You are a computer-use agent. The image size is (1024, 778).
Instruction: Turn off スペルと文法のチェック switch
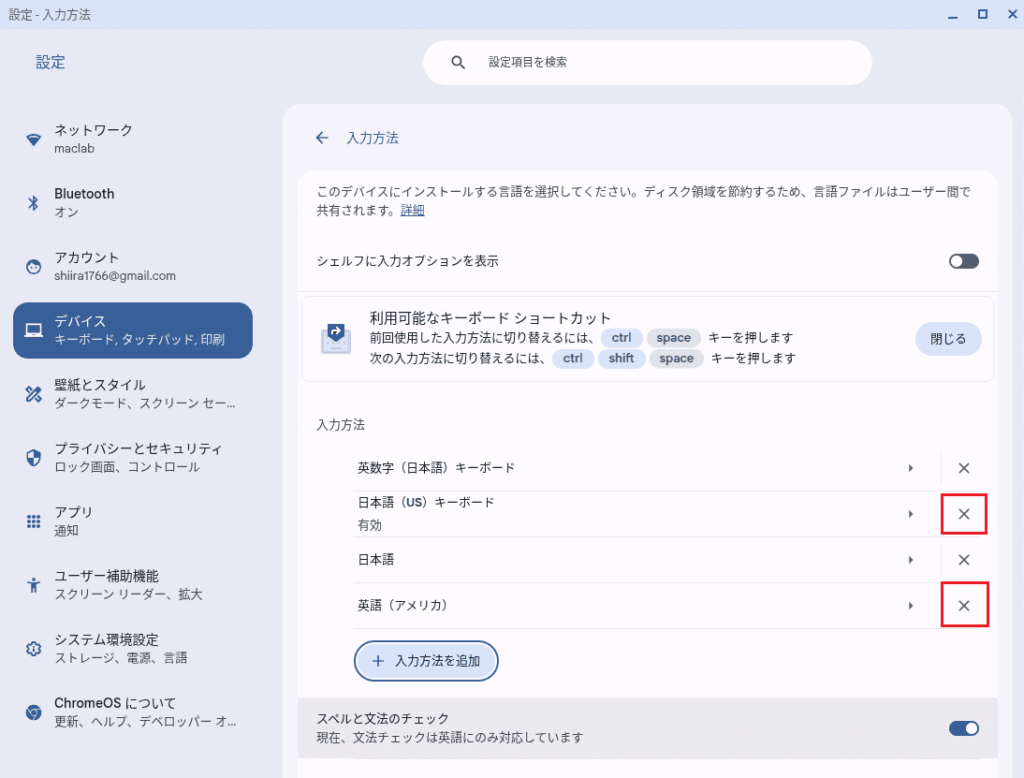963,728
